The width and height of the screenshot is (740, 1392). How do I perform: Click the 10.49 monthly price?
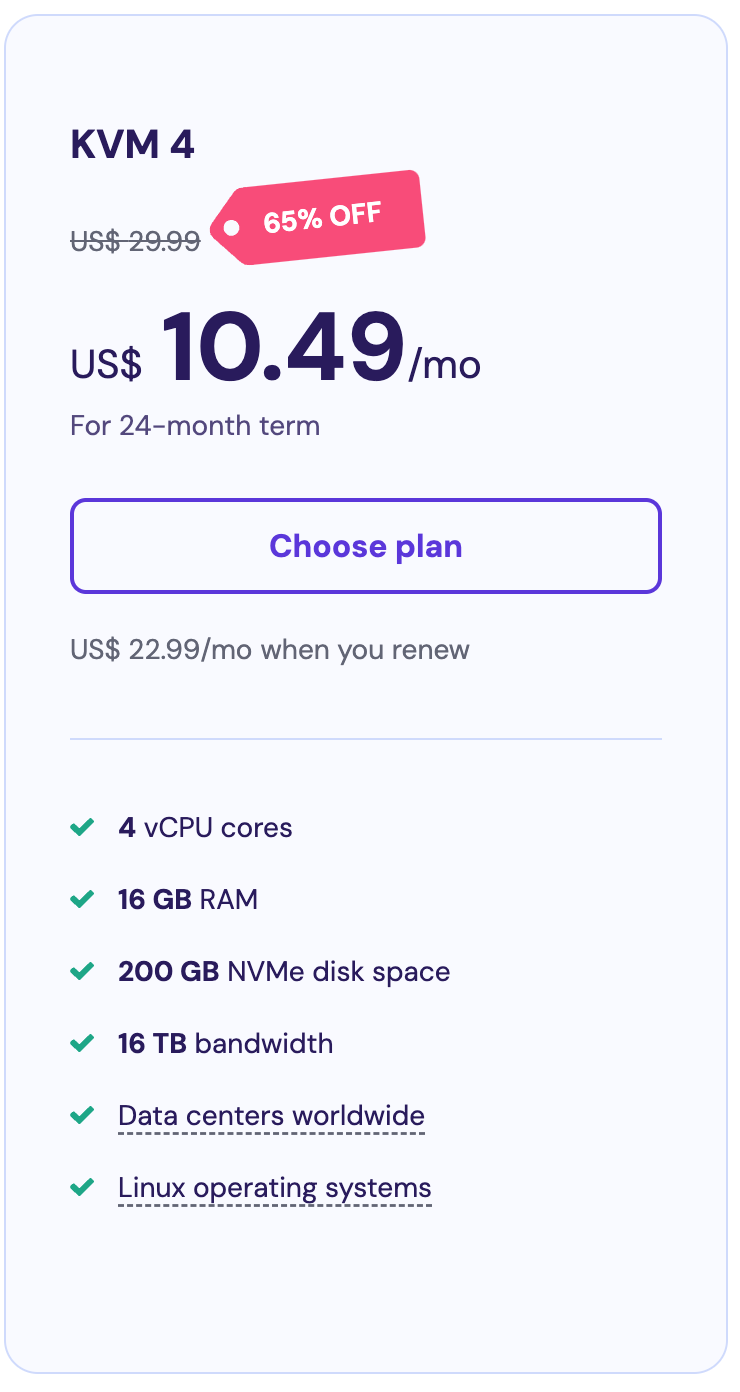[x=283, y=346]
